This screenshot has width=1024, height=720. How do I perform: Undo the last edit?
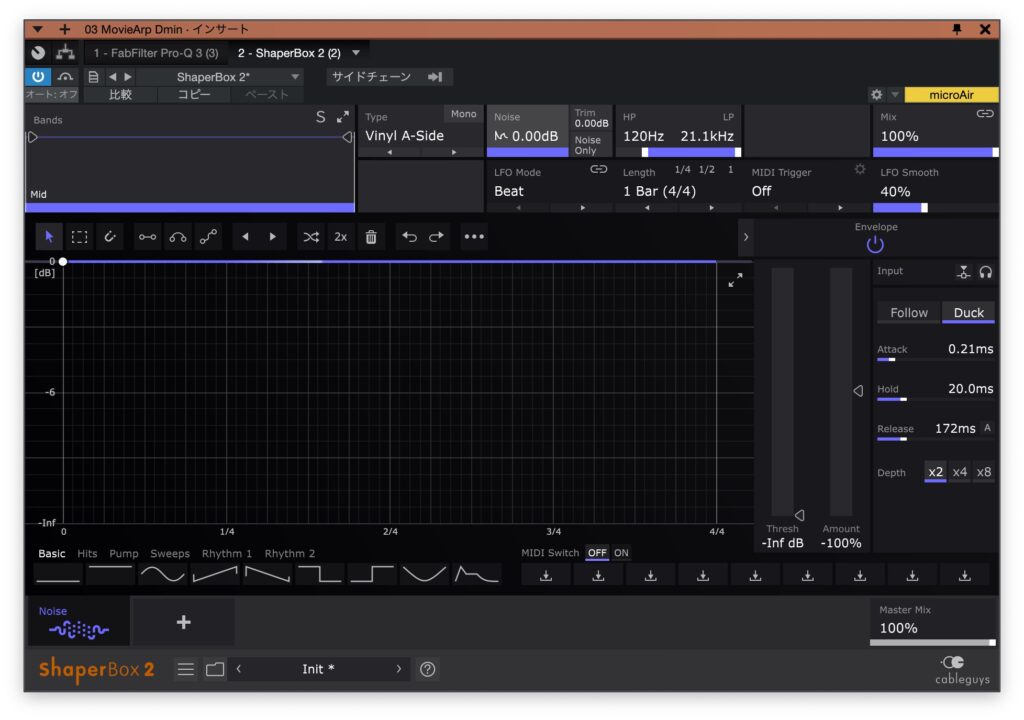pyautogui.click(x=409, y=237)
